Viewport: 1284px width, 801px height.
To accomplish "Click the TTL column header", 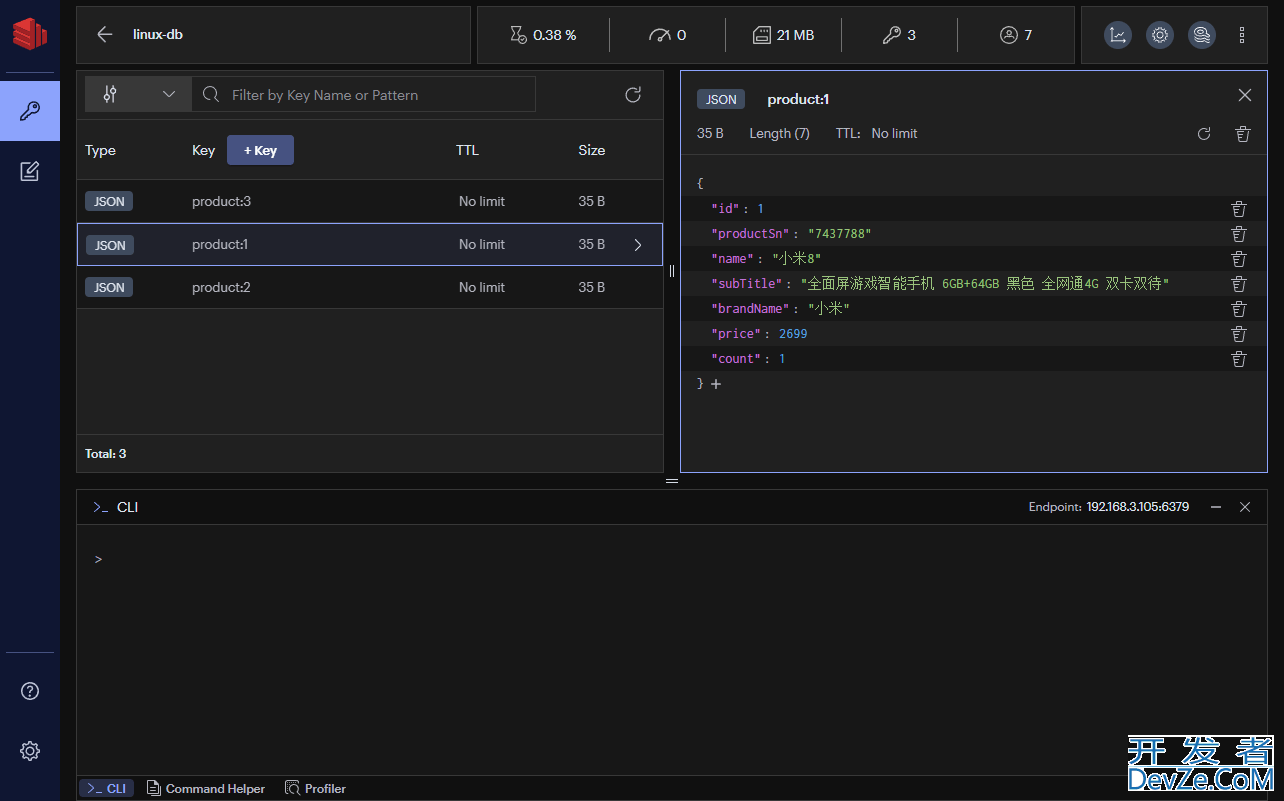I will tap(467, 150).
